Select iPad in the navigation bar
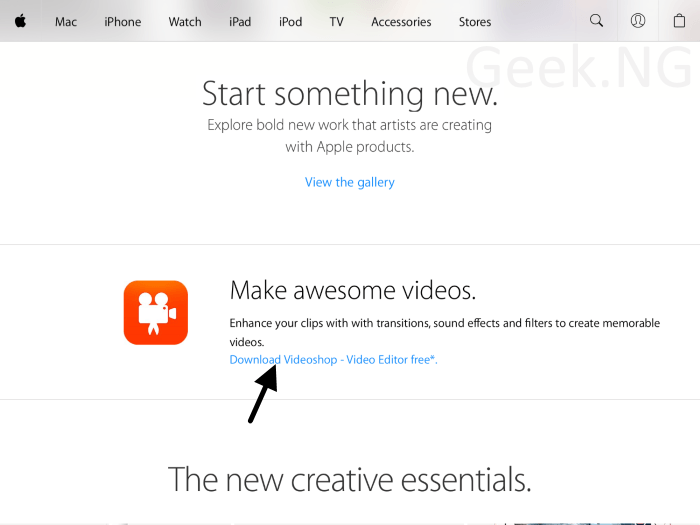The image size is (700, 525). click(240, 22)
